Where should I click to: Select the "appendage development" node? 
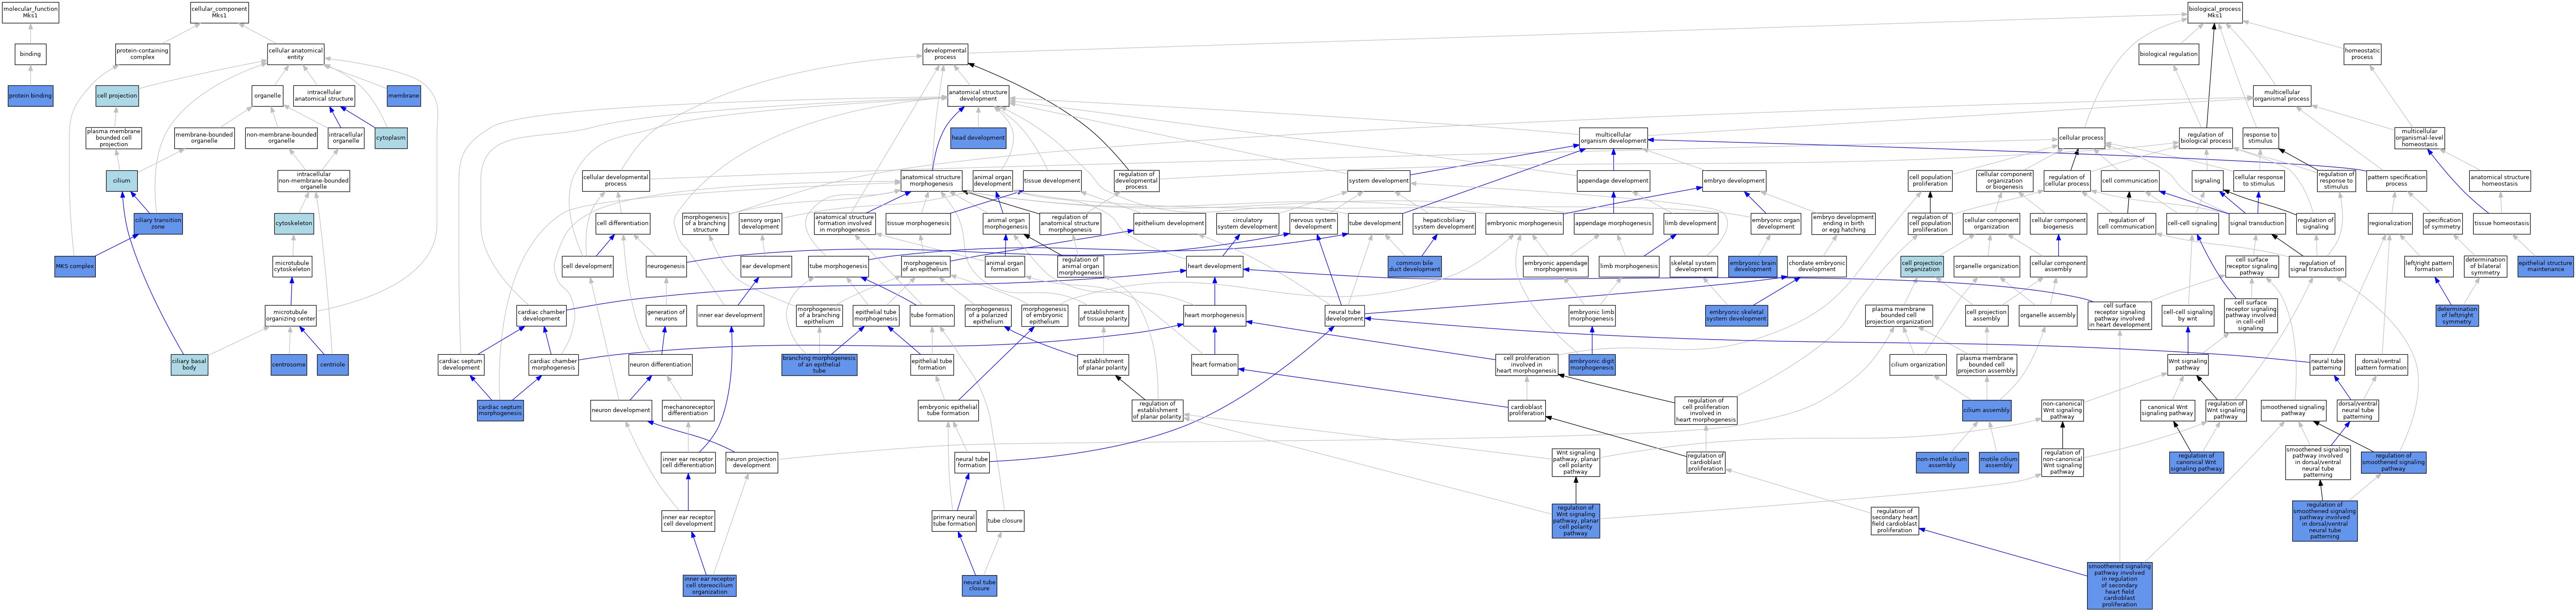(x=1613, y=181)
